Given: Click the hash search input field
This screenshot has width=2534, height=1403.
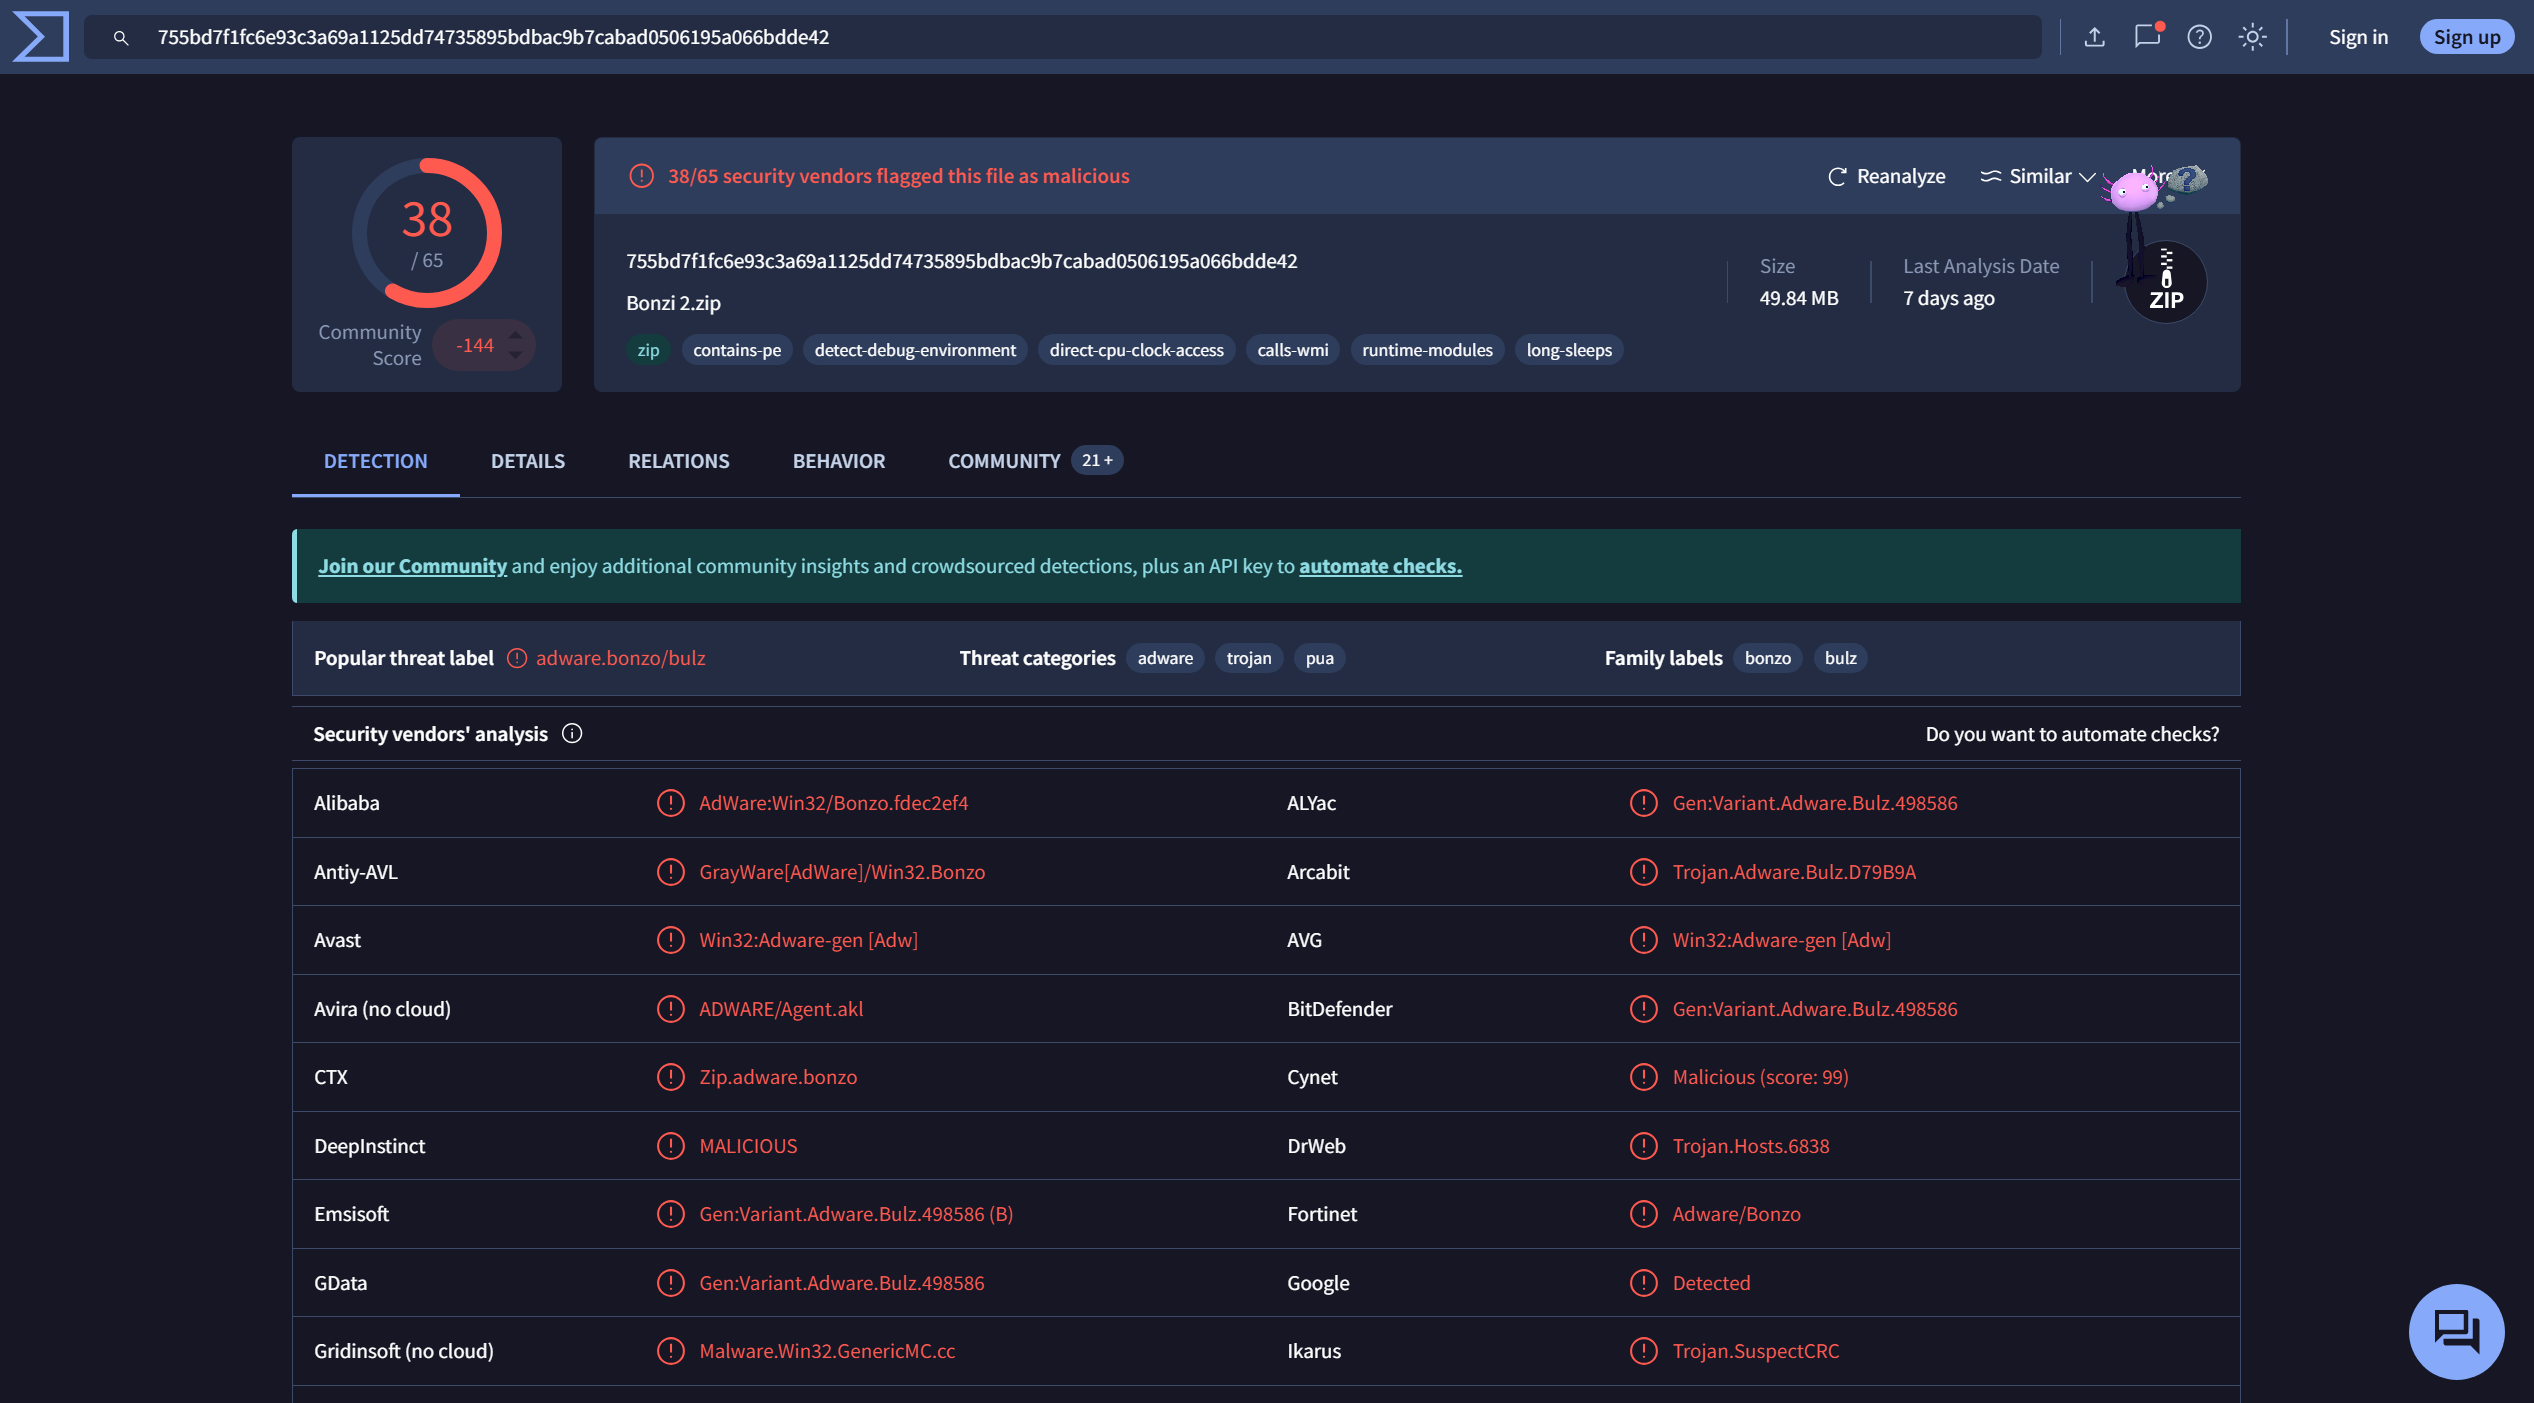Looking at the screenshot, I should 1000,37.
